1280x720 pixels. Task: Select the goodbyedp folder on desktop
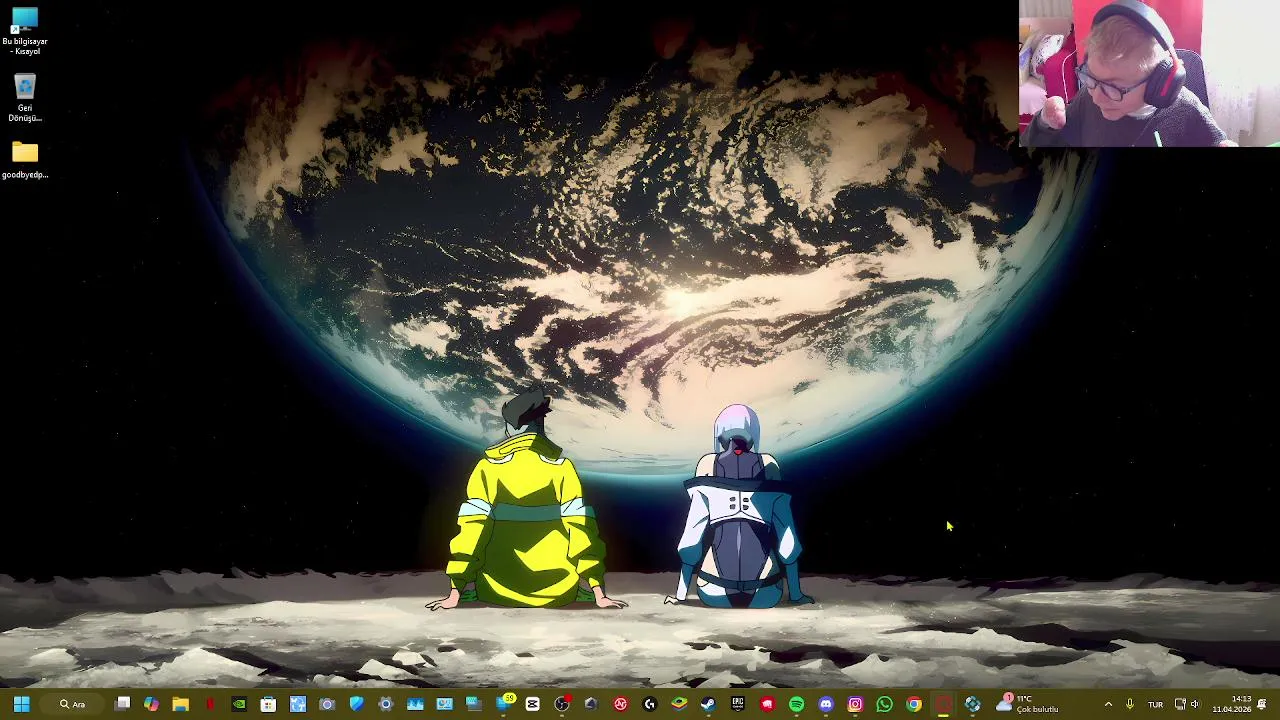[x=25, y=160]
